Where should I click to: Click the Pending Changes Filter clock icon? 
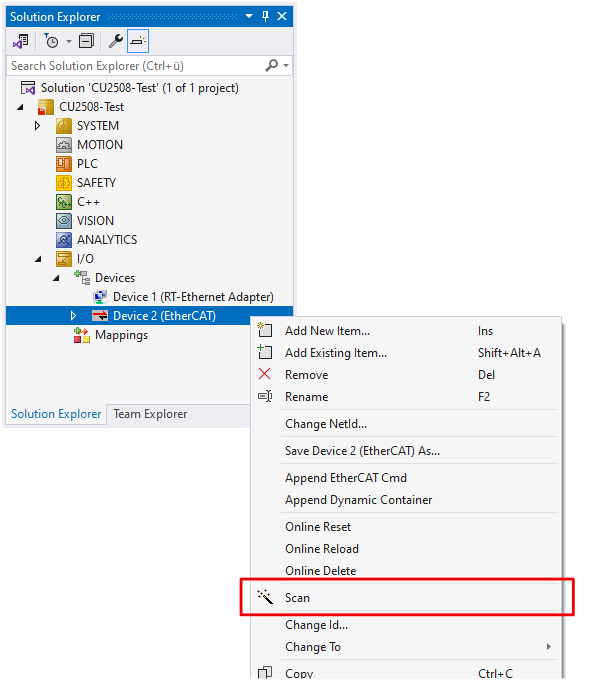click(x=52, y=41)
